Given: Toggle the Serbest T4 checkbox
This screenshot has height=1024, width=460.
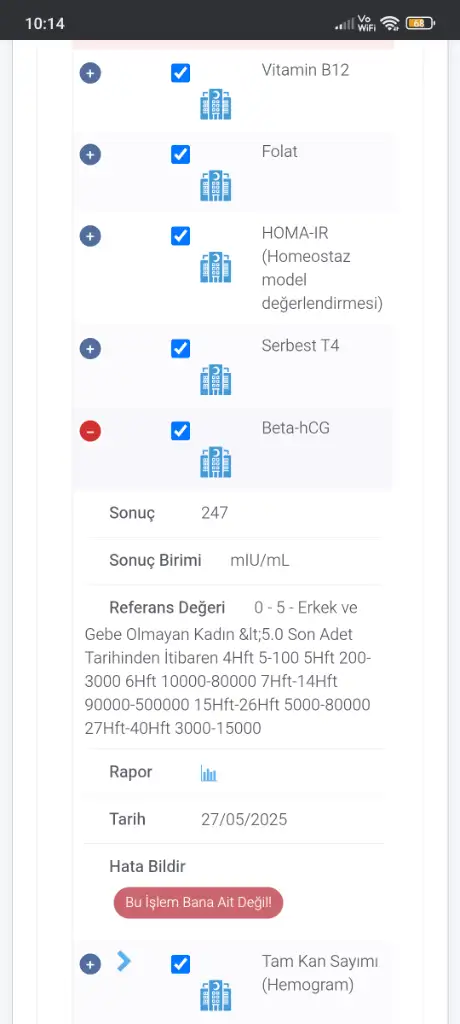Looking at the screenshot, I should 180,349.
